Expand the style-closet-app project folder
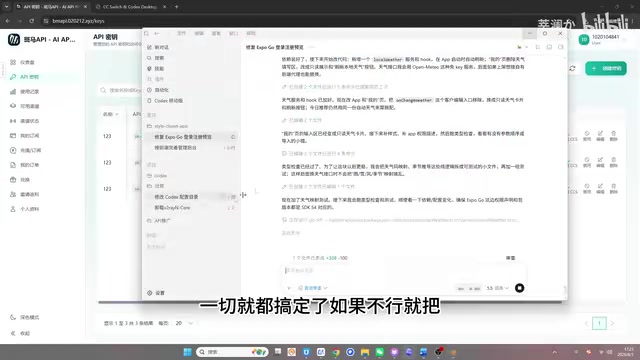640x360 pixels. pos(167,126)
